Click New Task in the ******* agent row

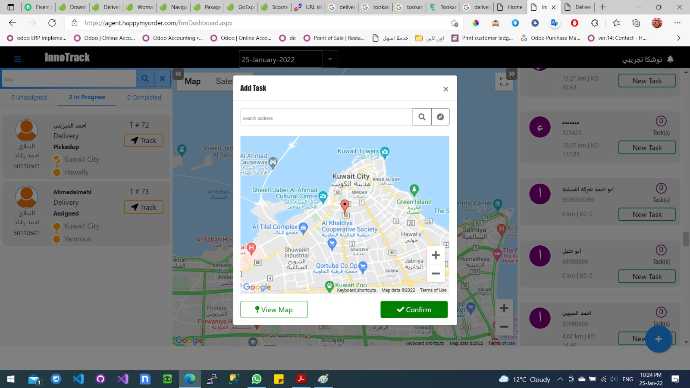click(646, 147)
